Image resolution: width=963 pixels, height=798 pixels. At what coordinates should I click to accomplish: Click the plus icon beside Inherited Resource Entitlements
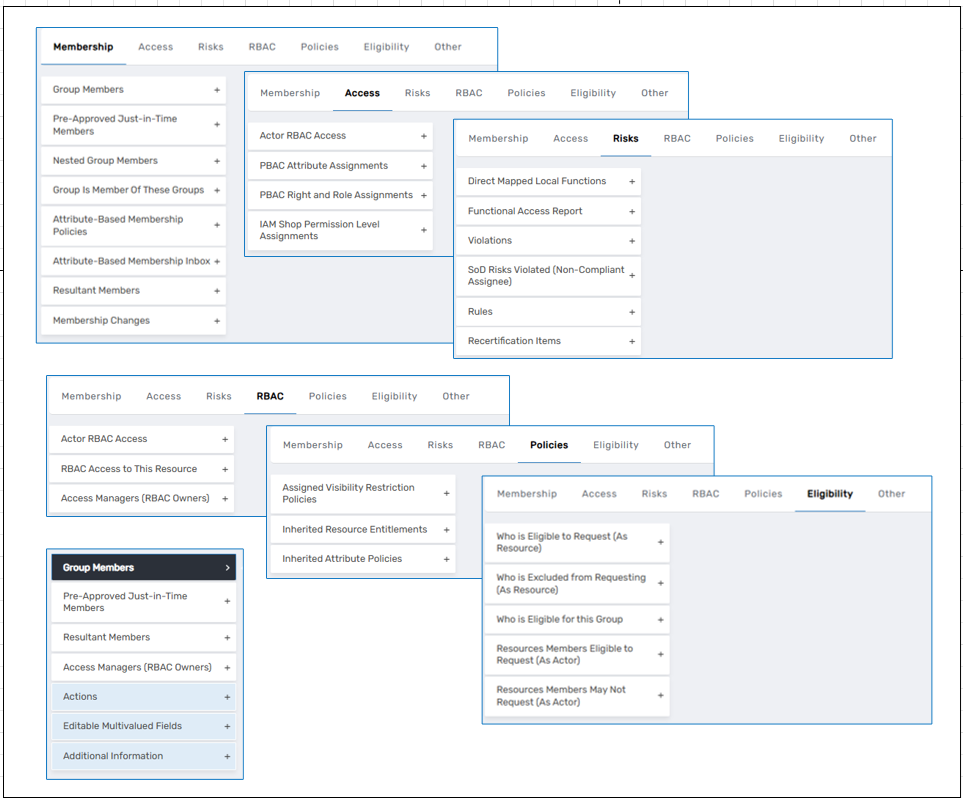point(446,530)
